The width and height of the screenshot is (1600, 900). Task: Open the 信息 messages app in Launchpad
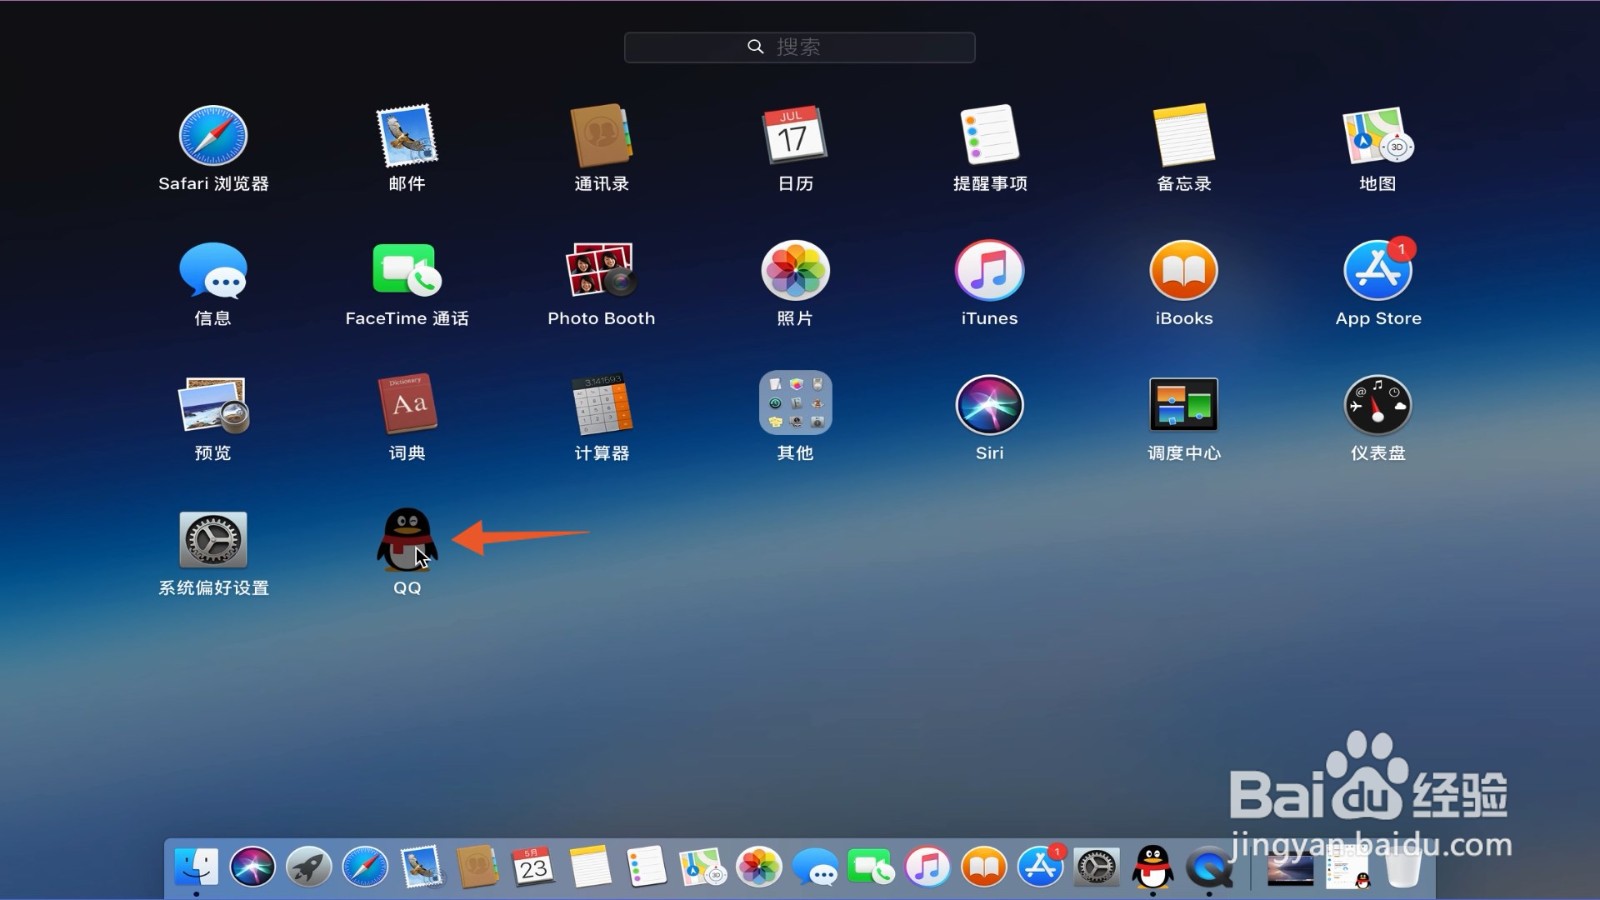point(213,270)
